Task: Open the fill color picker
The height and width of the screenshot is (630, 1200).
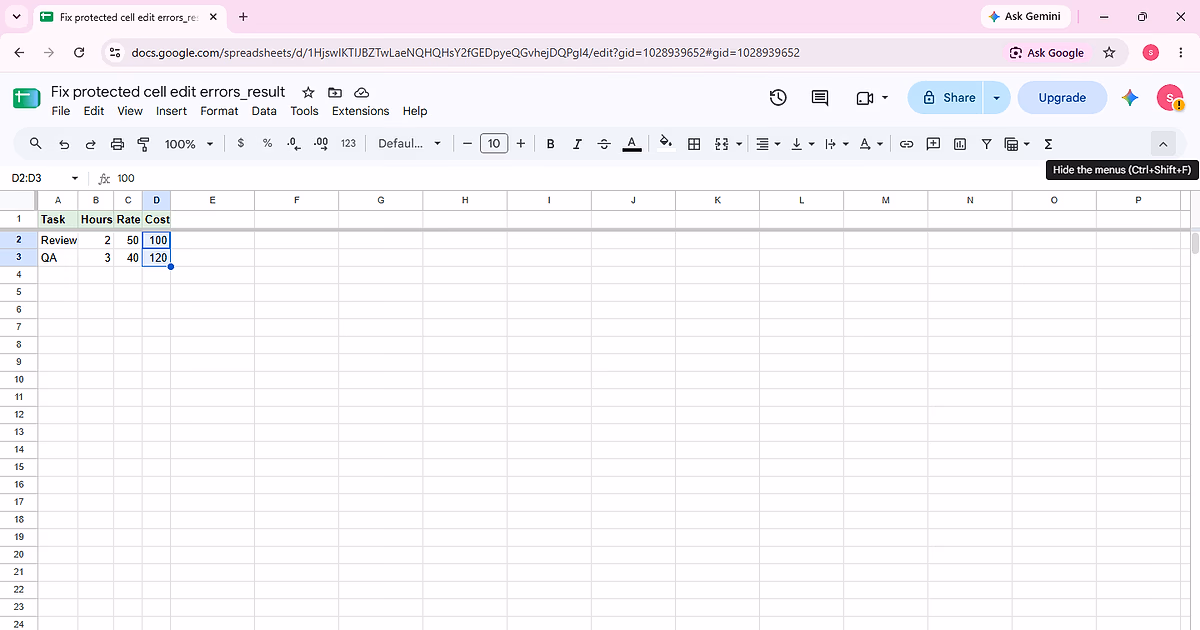Action: (666, 144)
